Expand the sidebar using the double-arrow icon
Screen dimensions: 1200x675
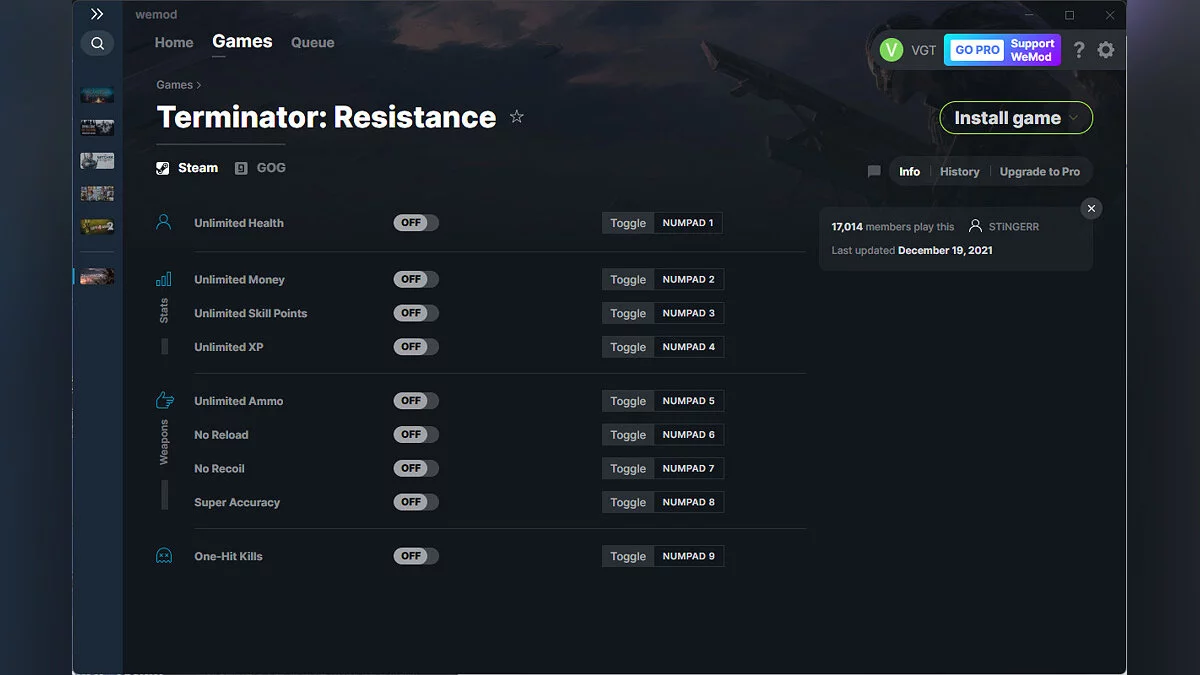coord(96,14)
